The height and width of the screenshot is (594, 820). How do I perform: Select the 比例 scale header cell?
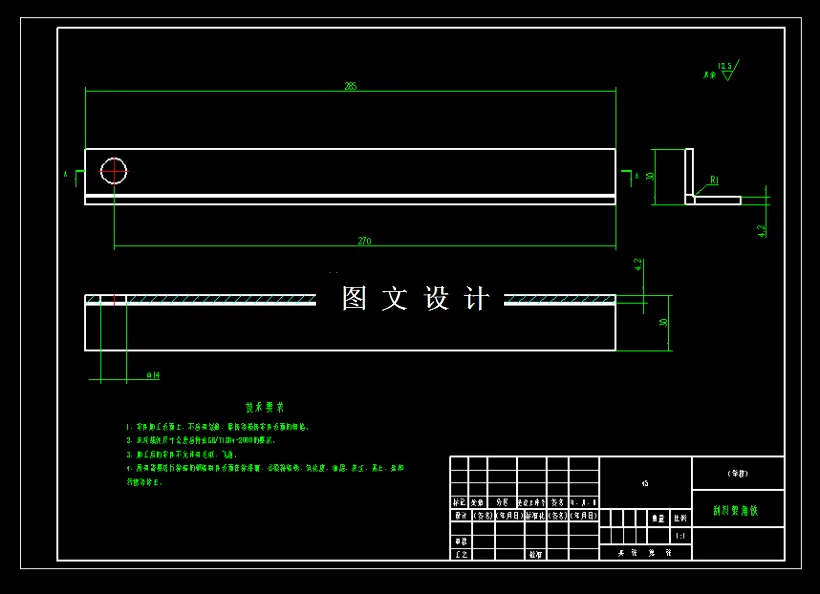(680, 518)
